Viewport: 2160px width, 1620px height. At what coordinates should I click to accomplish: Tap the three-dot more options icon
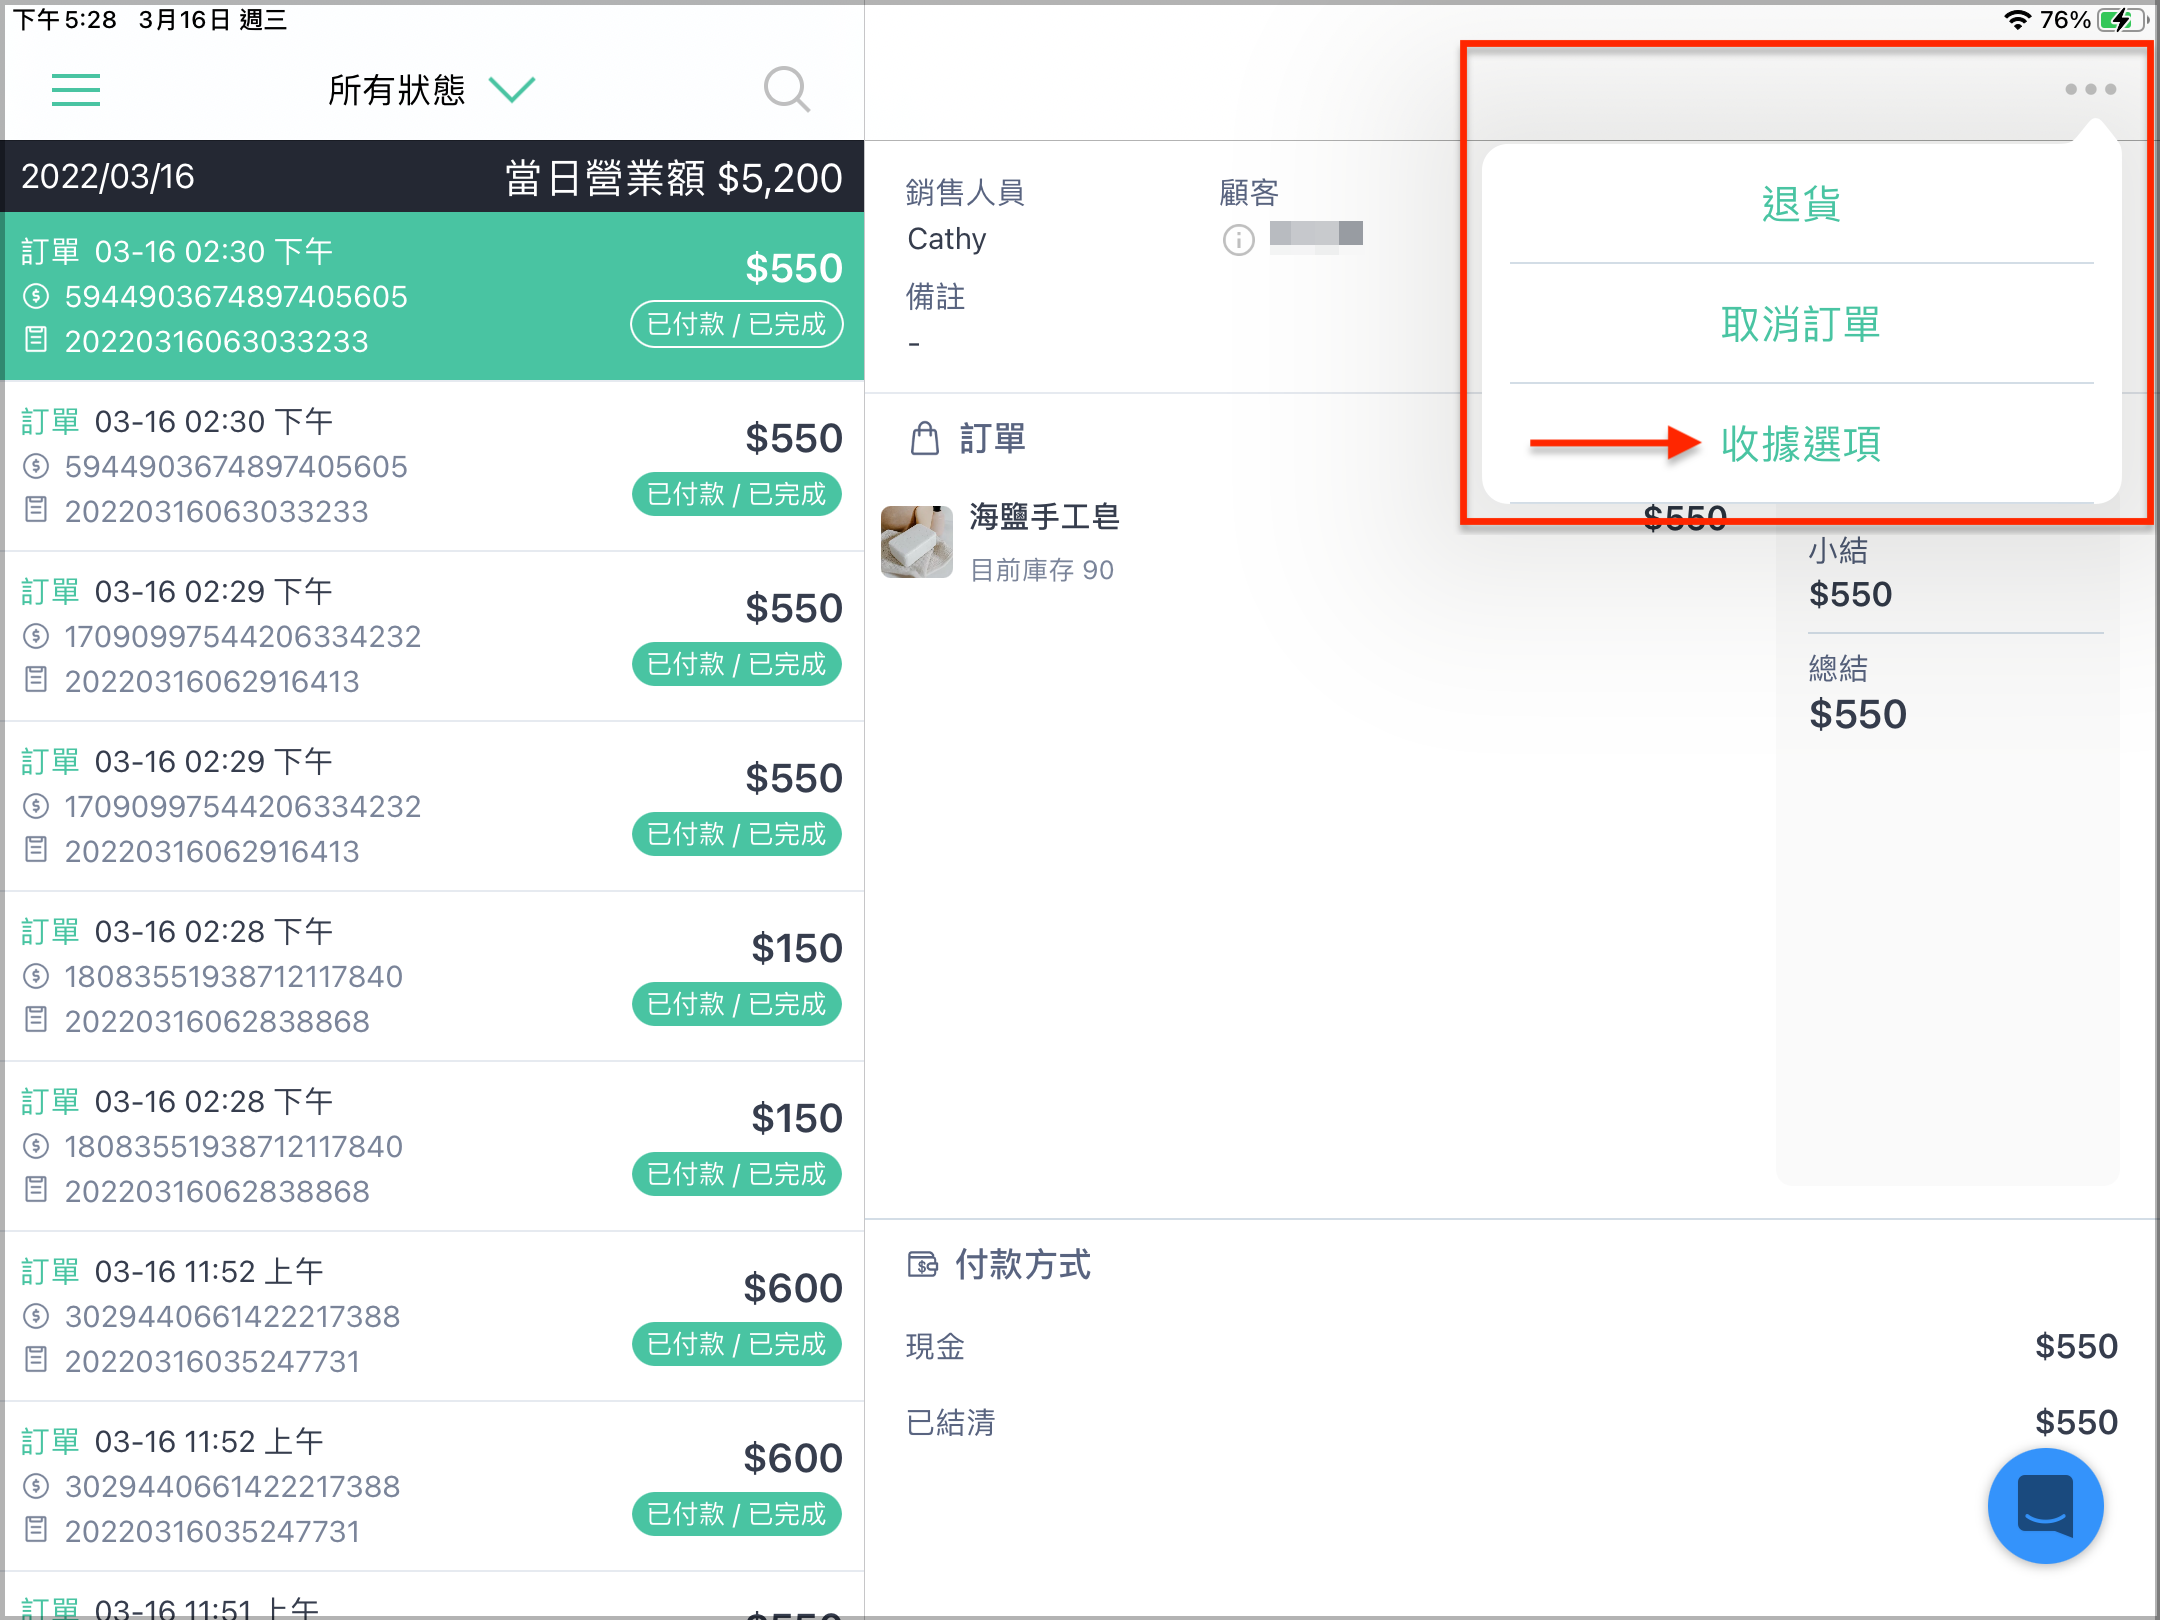[2090, 89]
